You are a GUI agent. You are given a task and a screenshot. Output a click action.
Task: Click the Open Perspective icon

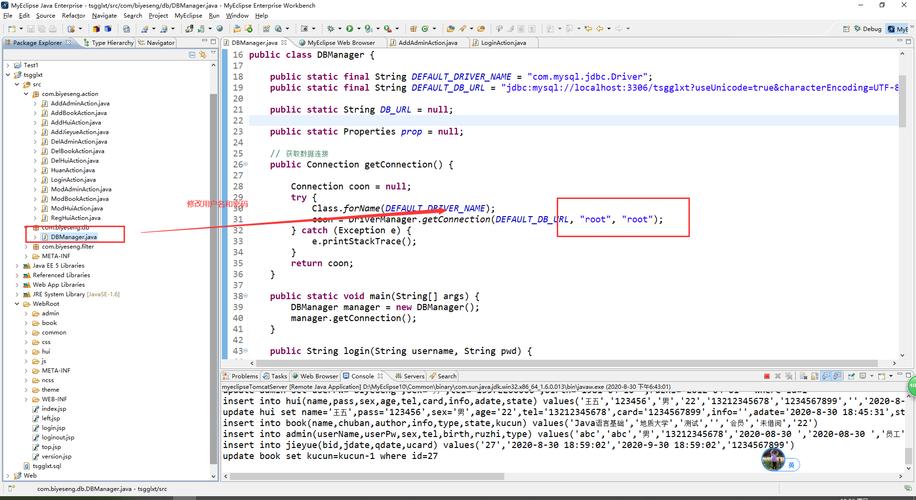coord(846,29)
